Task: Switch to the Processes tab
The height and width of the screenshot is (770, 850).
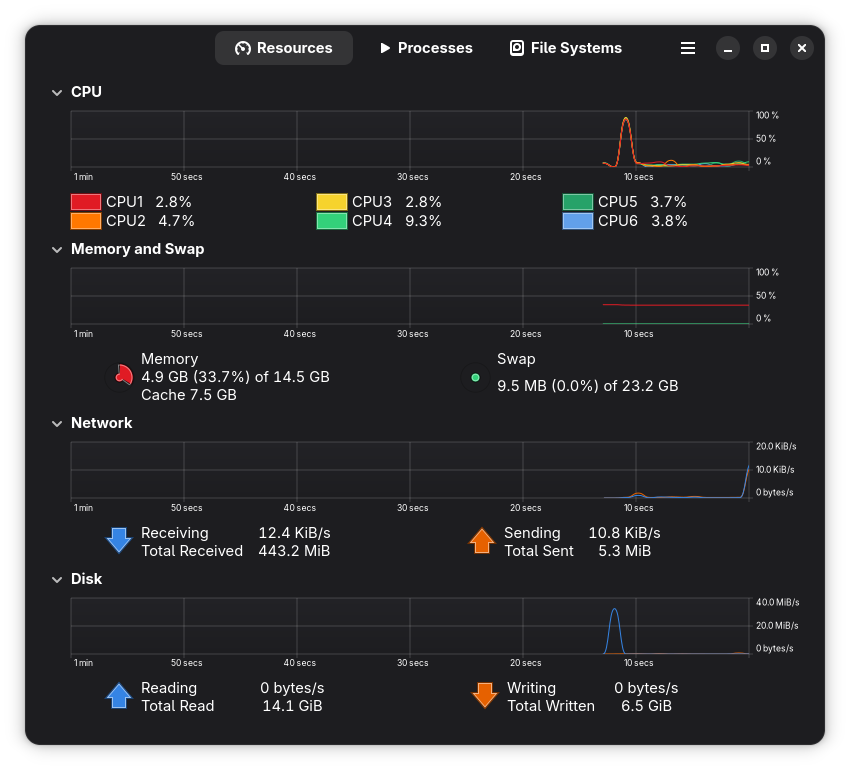Action: [x=425, y=48]
